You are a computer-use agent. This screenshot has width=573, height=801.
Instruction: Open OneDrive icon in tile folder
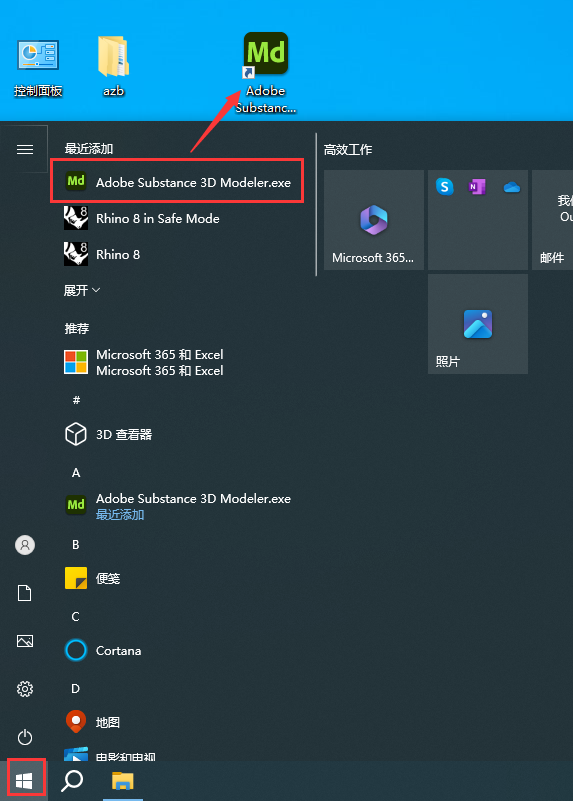tap(511, 187)
